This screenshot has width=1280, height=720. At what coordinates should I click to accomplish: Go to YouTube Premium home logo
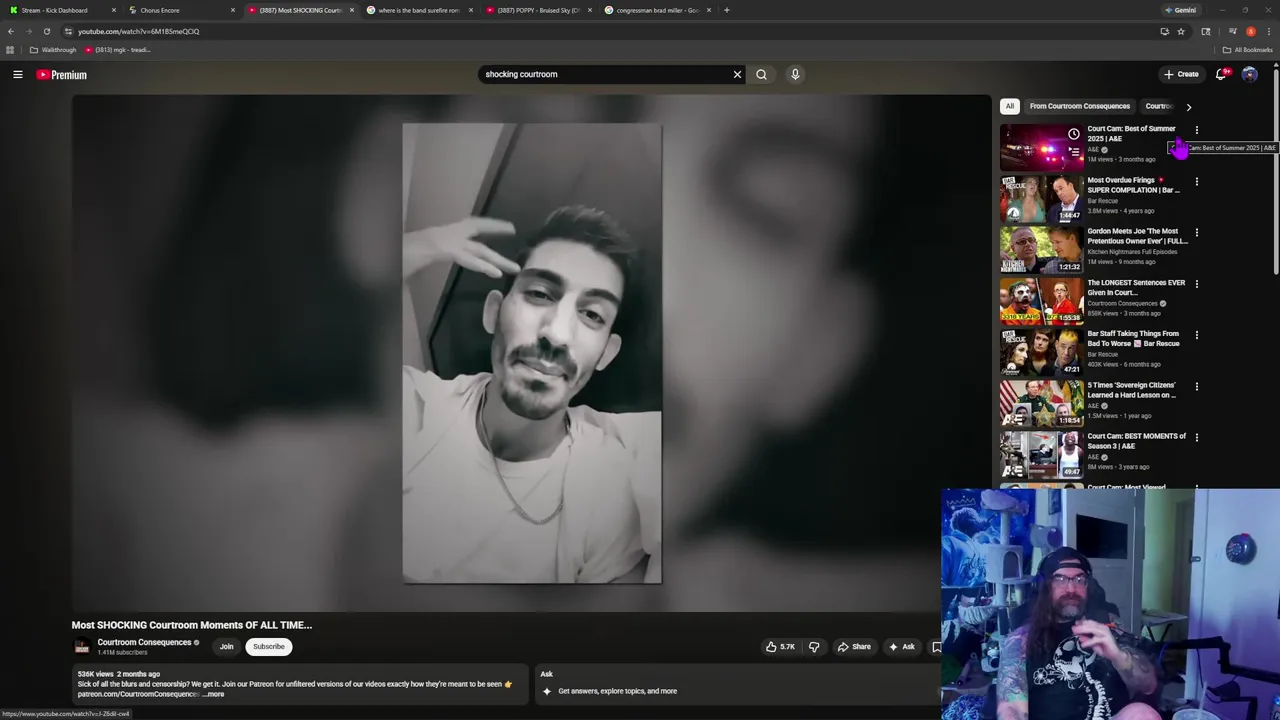click(x=62, y=75)
